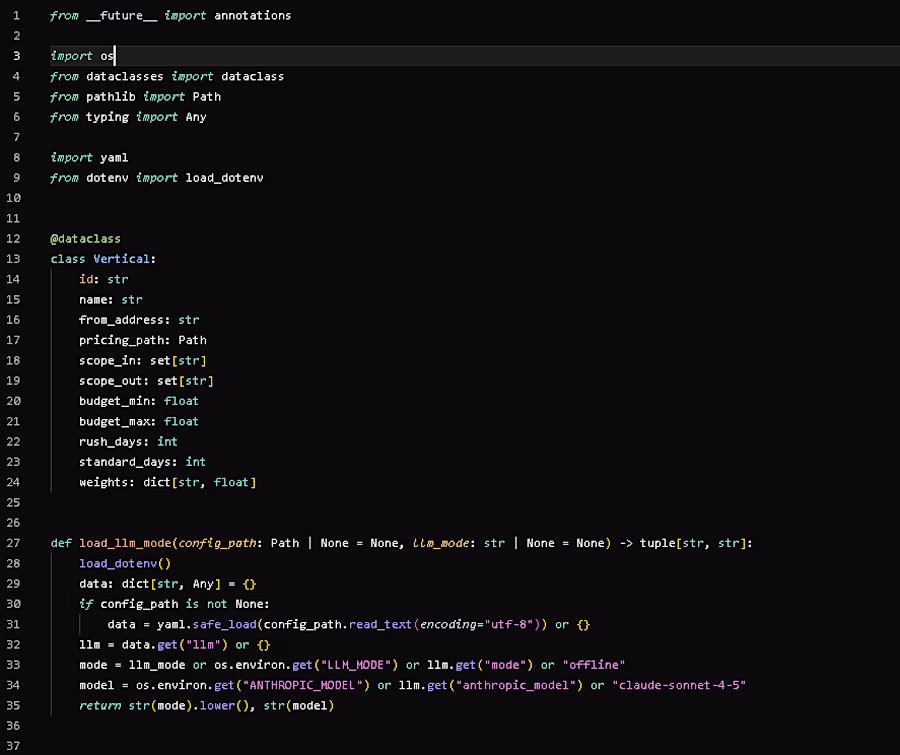Select the "Vertical" class name
The height and width of the screenshot is (755, 900).
[121, 259]
